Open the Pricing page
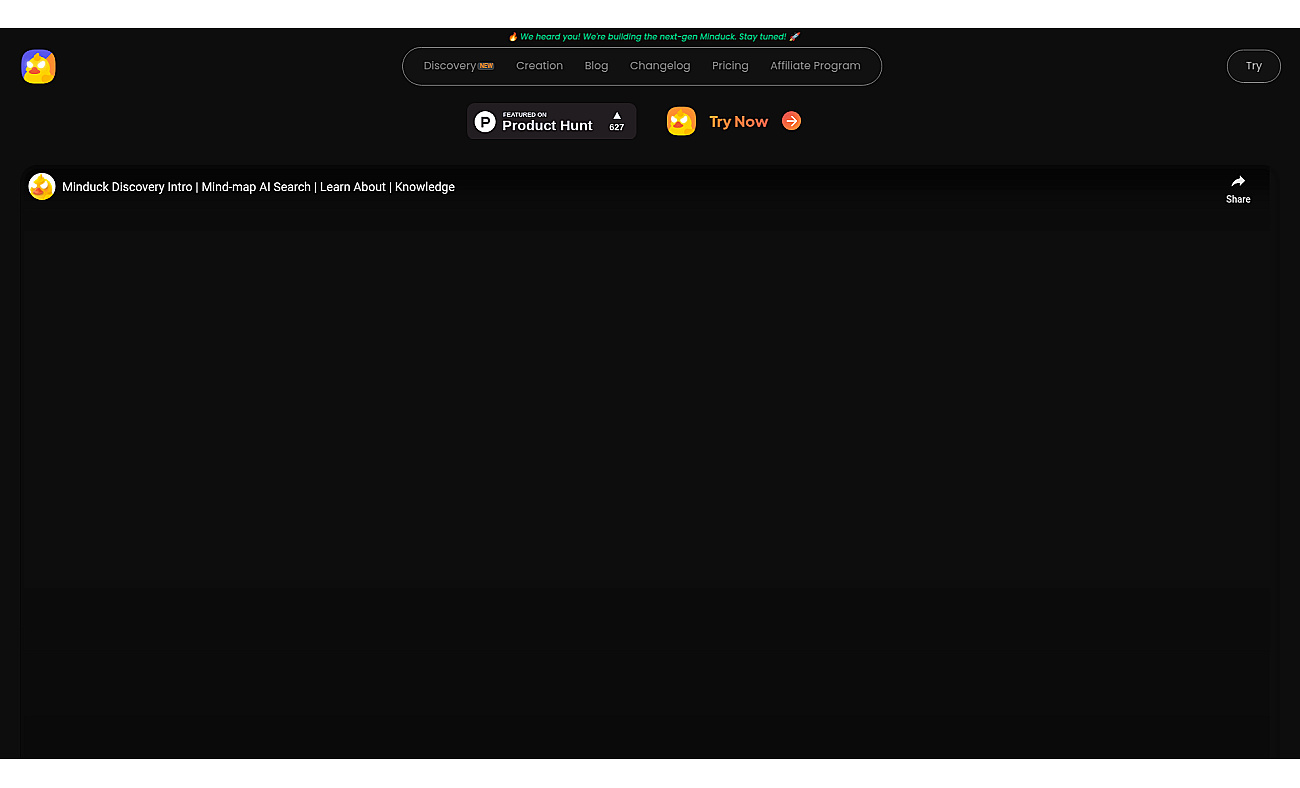The image size is (1300, 788). 730,66
